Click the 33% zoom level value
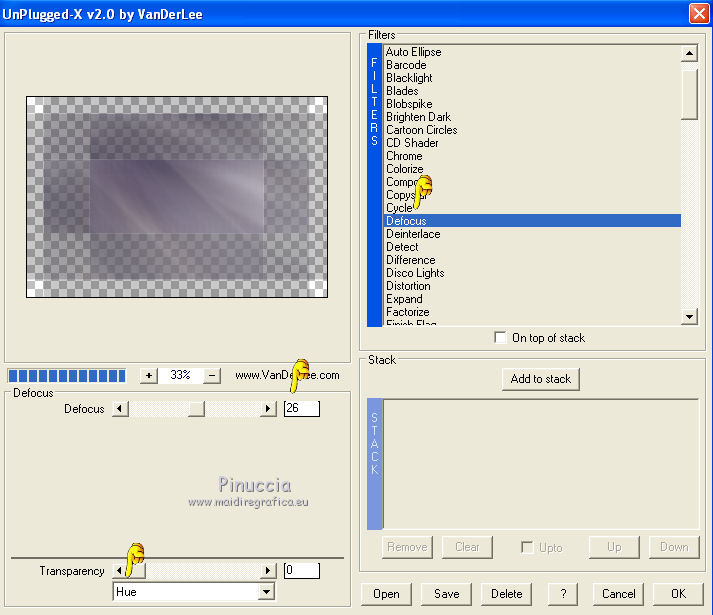The image size is (713, 615). click(x=180, y=375)
